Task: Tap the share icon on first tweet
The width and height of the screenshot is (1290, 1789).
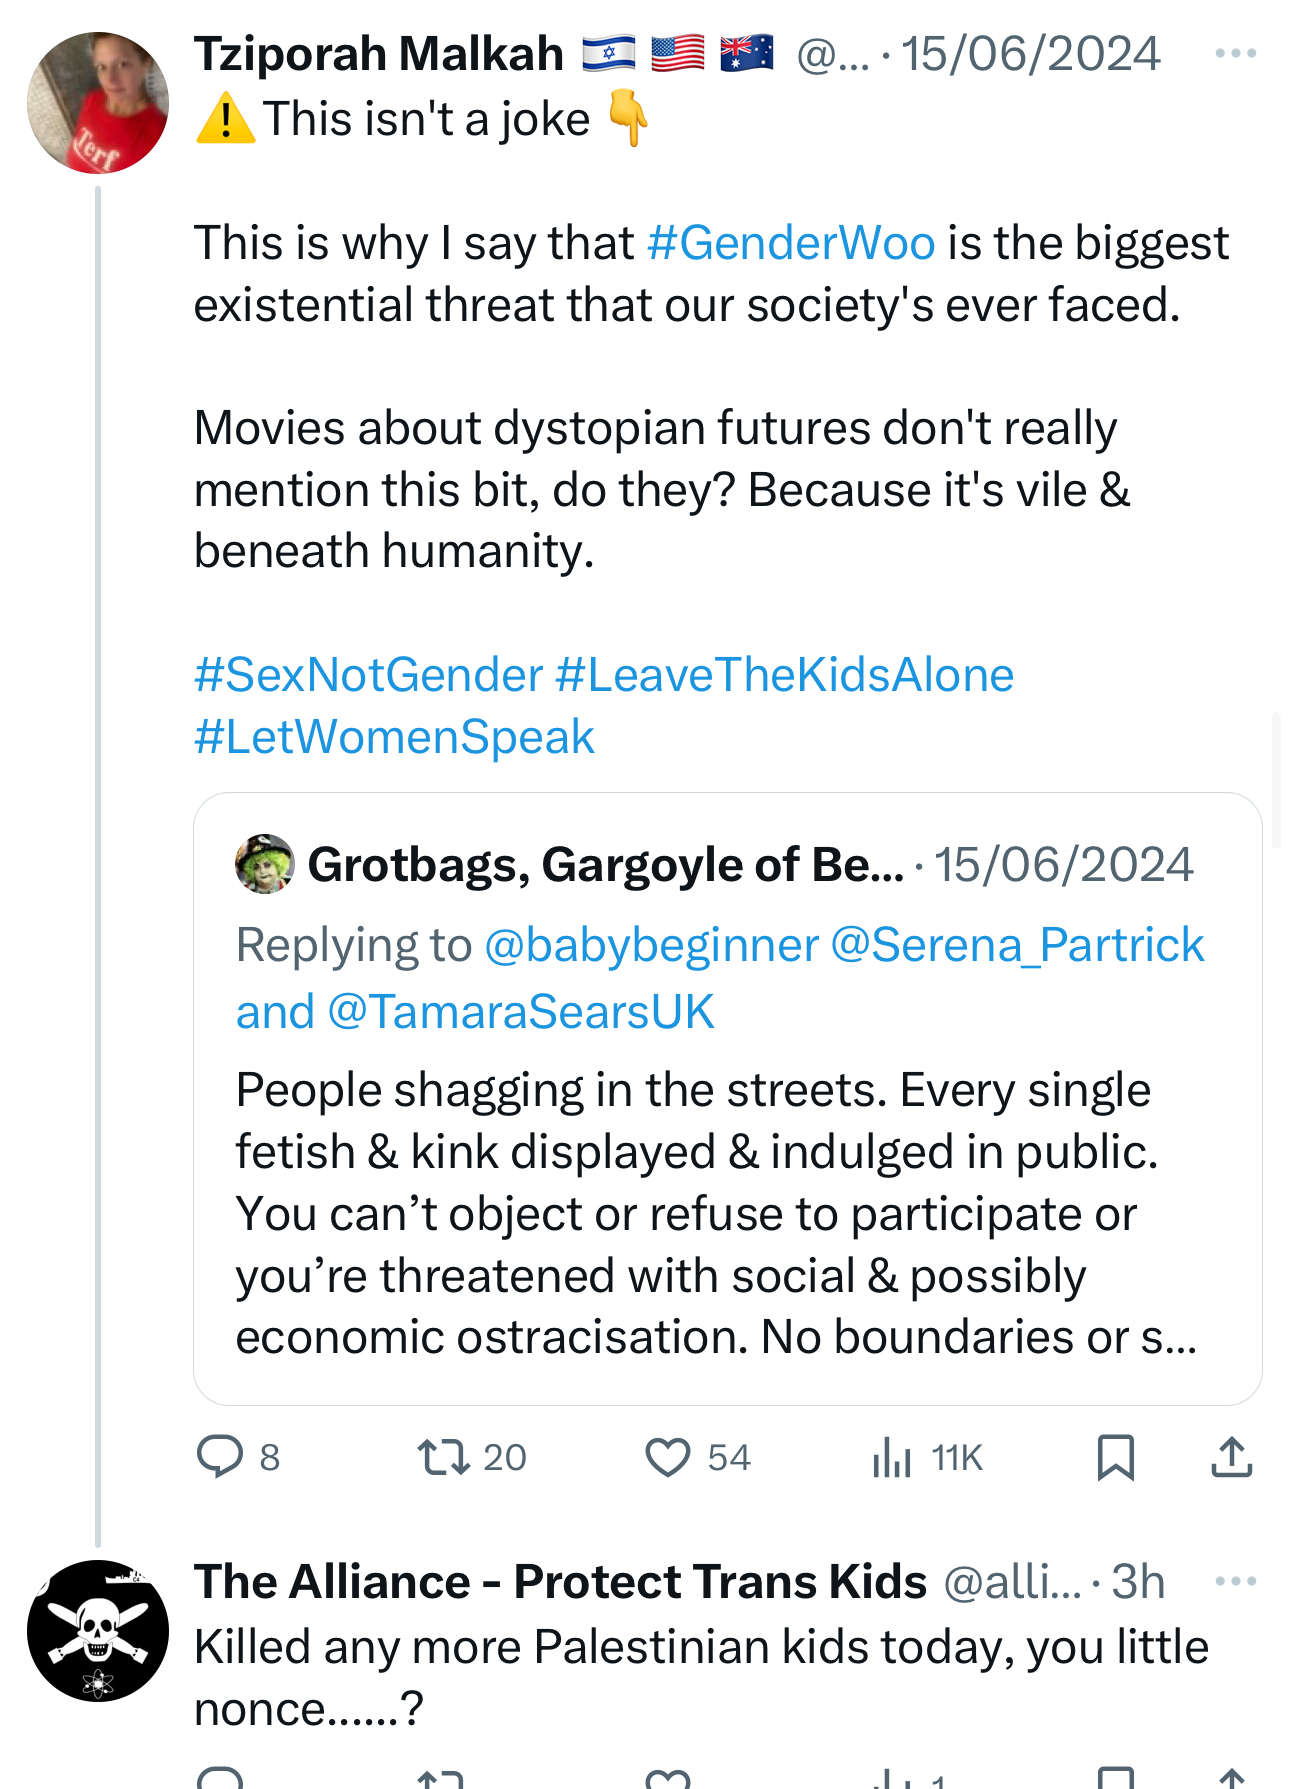Action: [1231, 1457]
